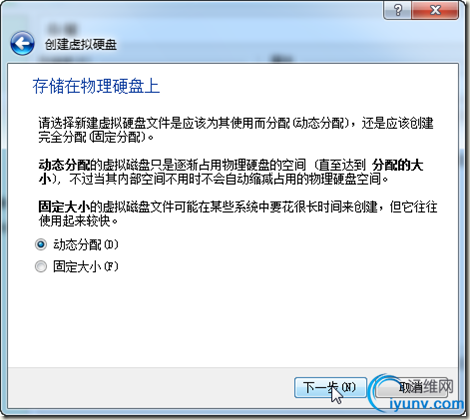
Task: Select the 动态分配(D) radio button
Action: [41, 245]
